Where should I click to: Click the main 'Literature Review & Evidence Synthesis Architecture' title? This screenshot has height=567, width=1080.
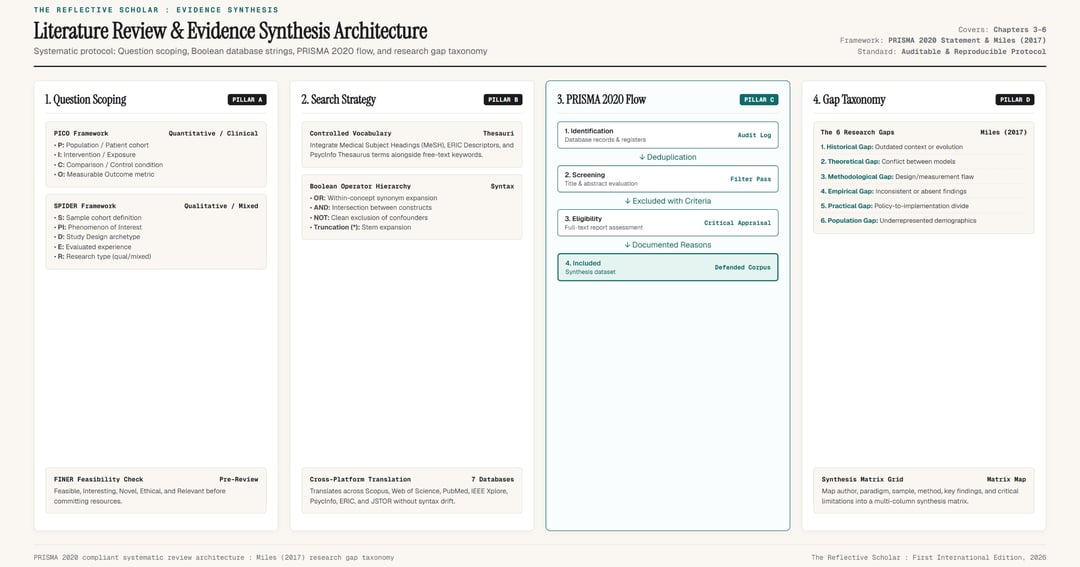(230, 31)
